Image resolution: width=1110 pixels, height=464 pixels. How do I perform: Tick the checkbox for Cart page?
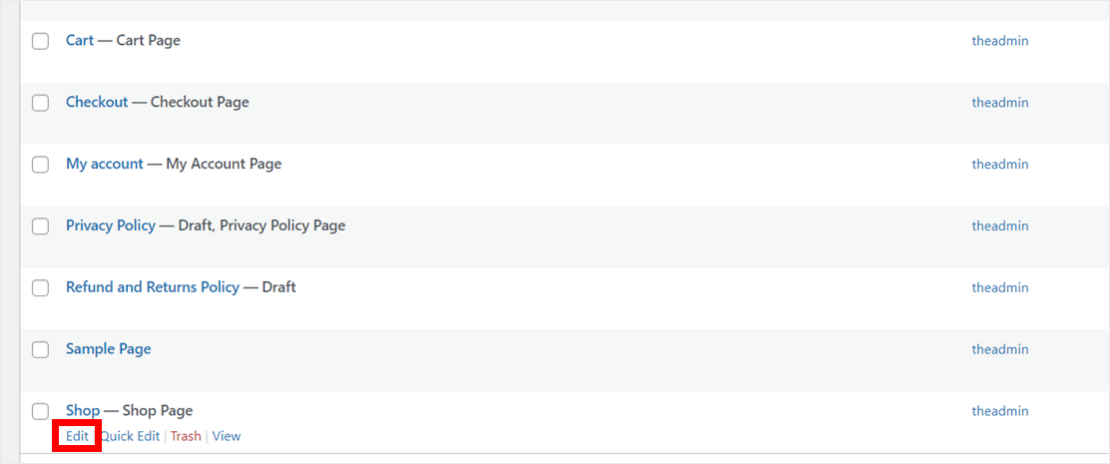[x=40, y=41]
